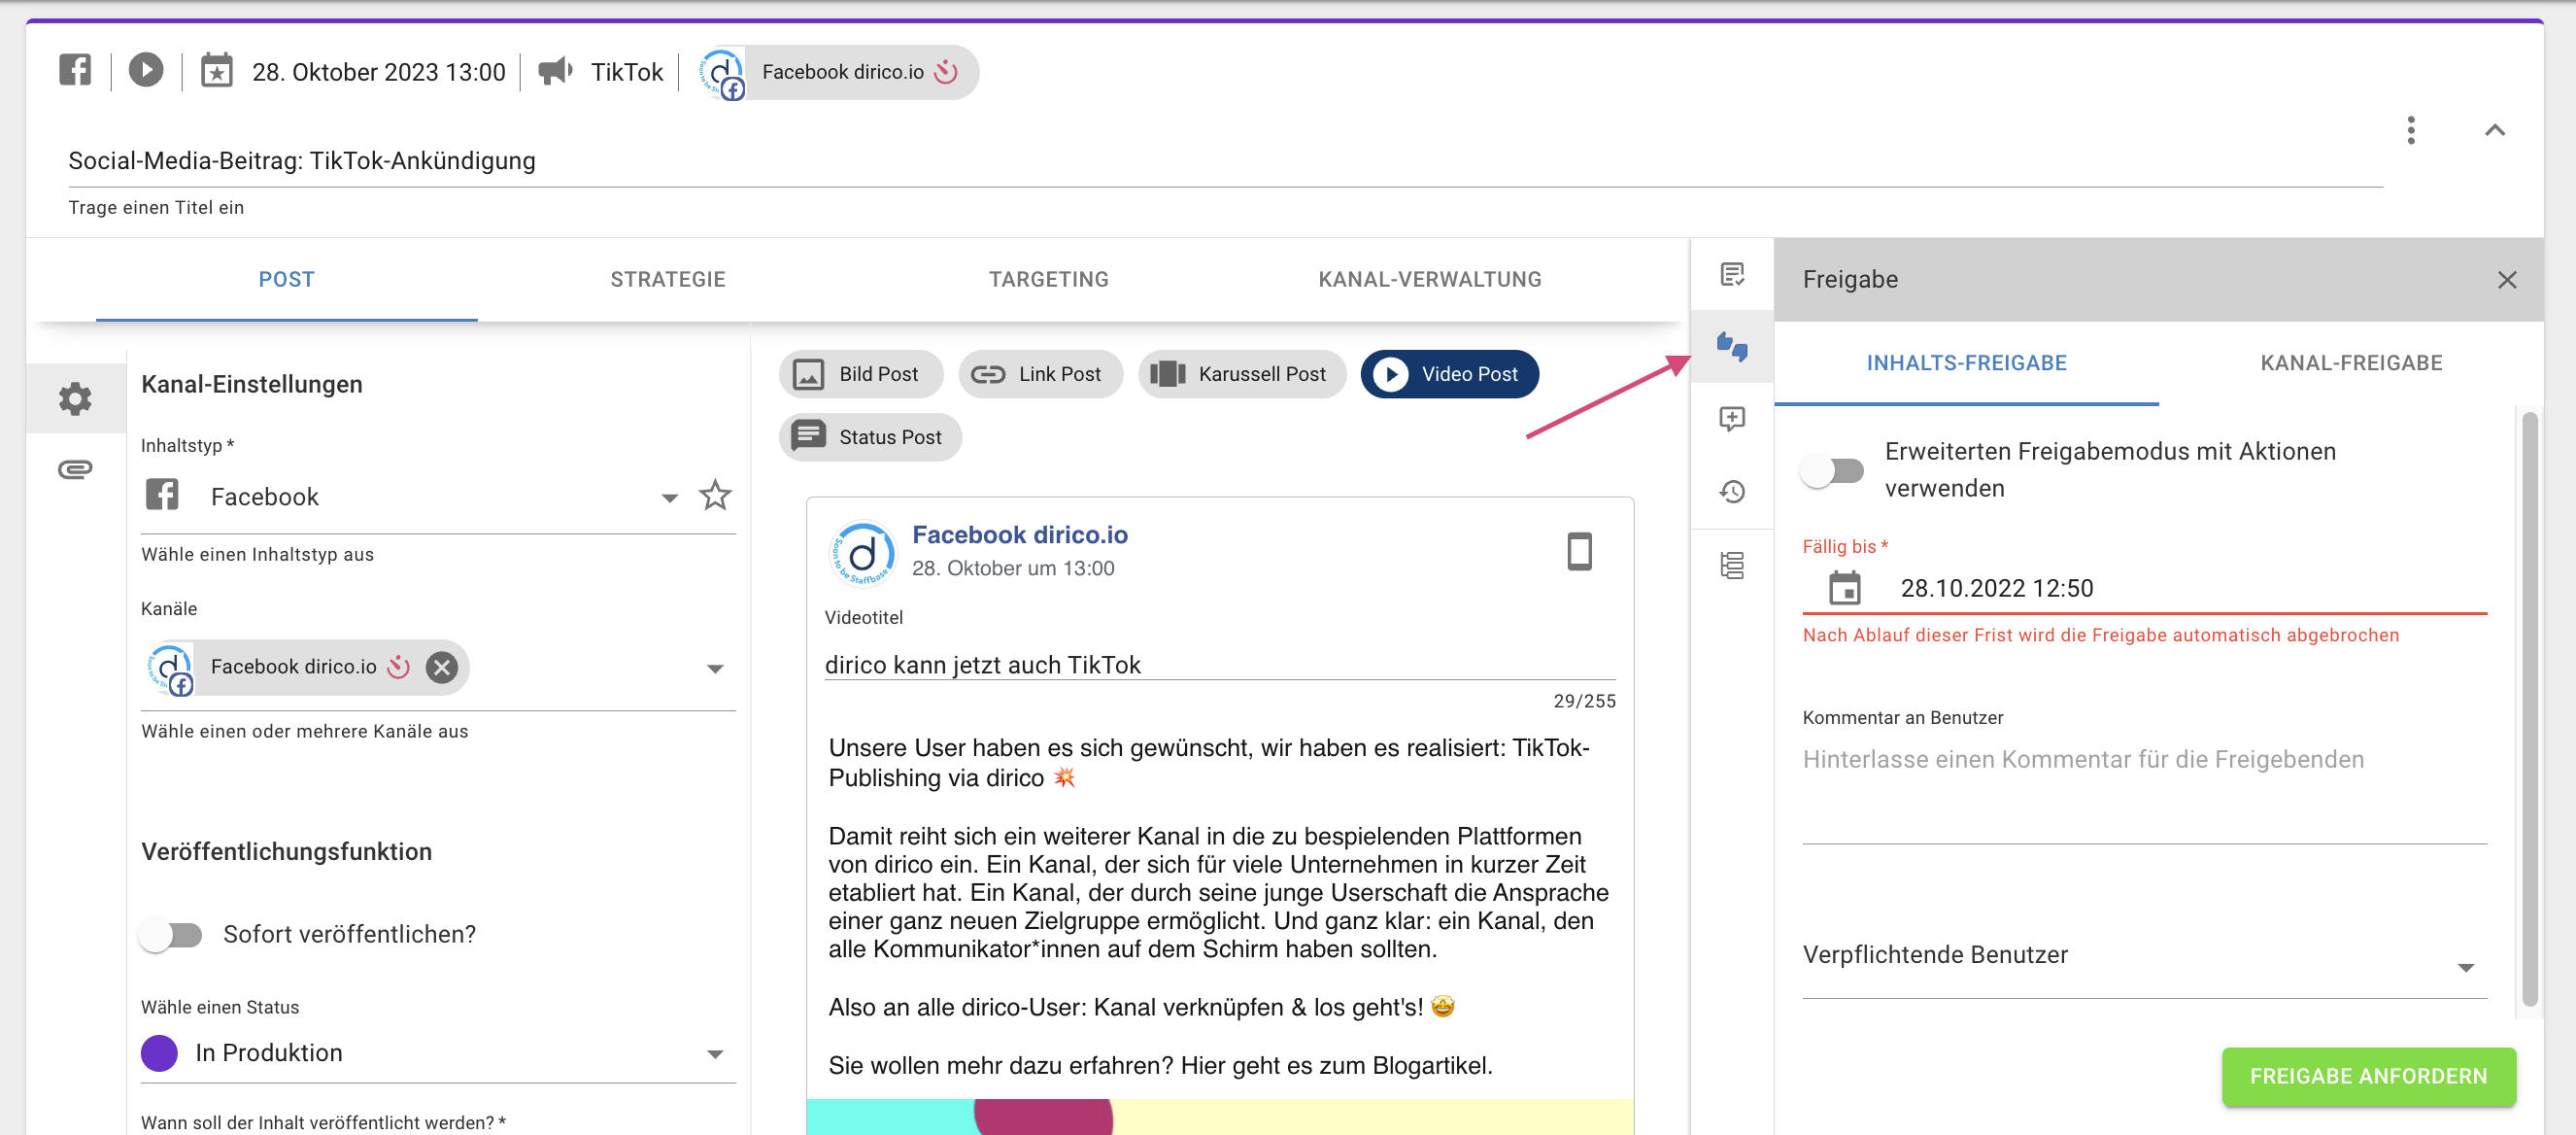
Task: Click the Facebook dirico.io channel chip in the header
Action: (x=838, y=72)
